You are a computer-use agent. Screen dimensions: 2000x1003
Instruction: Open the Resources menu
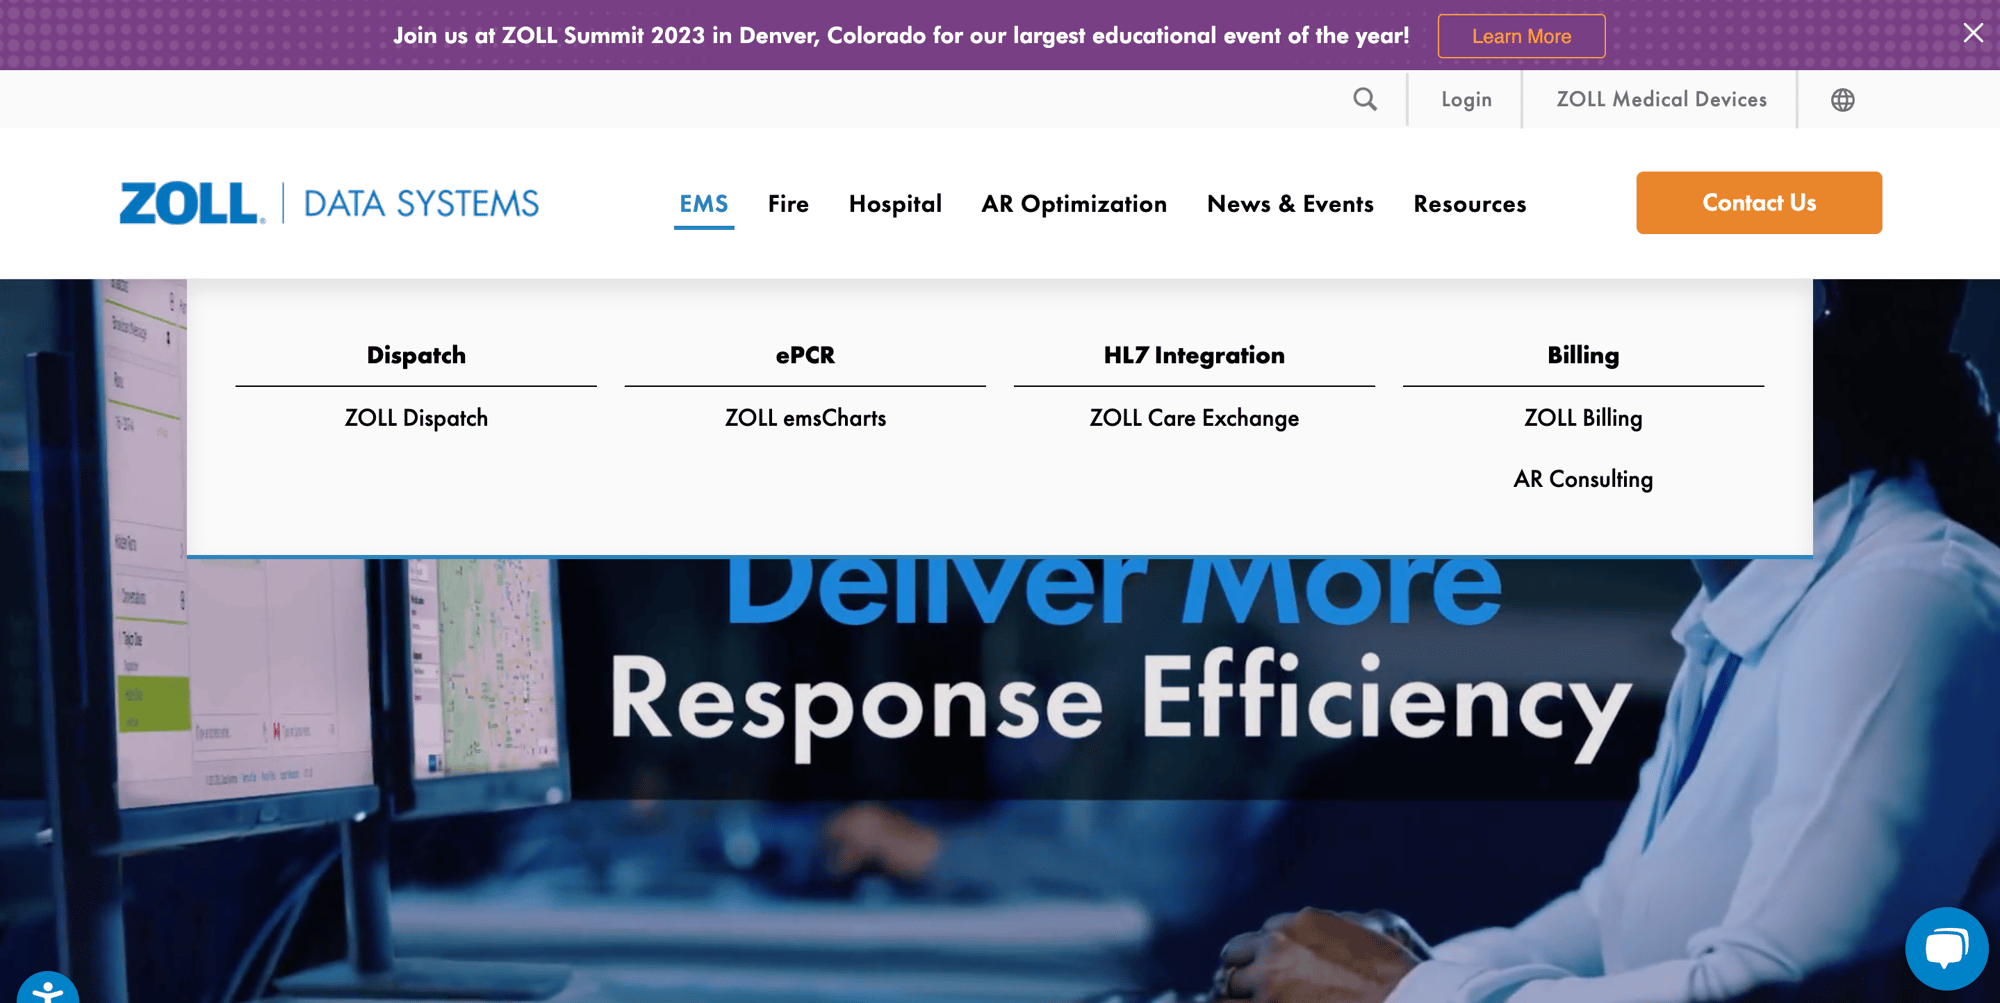pyautogui.click(x=1470, y=204)
